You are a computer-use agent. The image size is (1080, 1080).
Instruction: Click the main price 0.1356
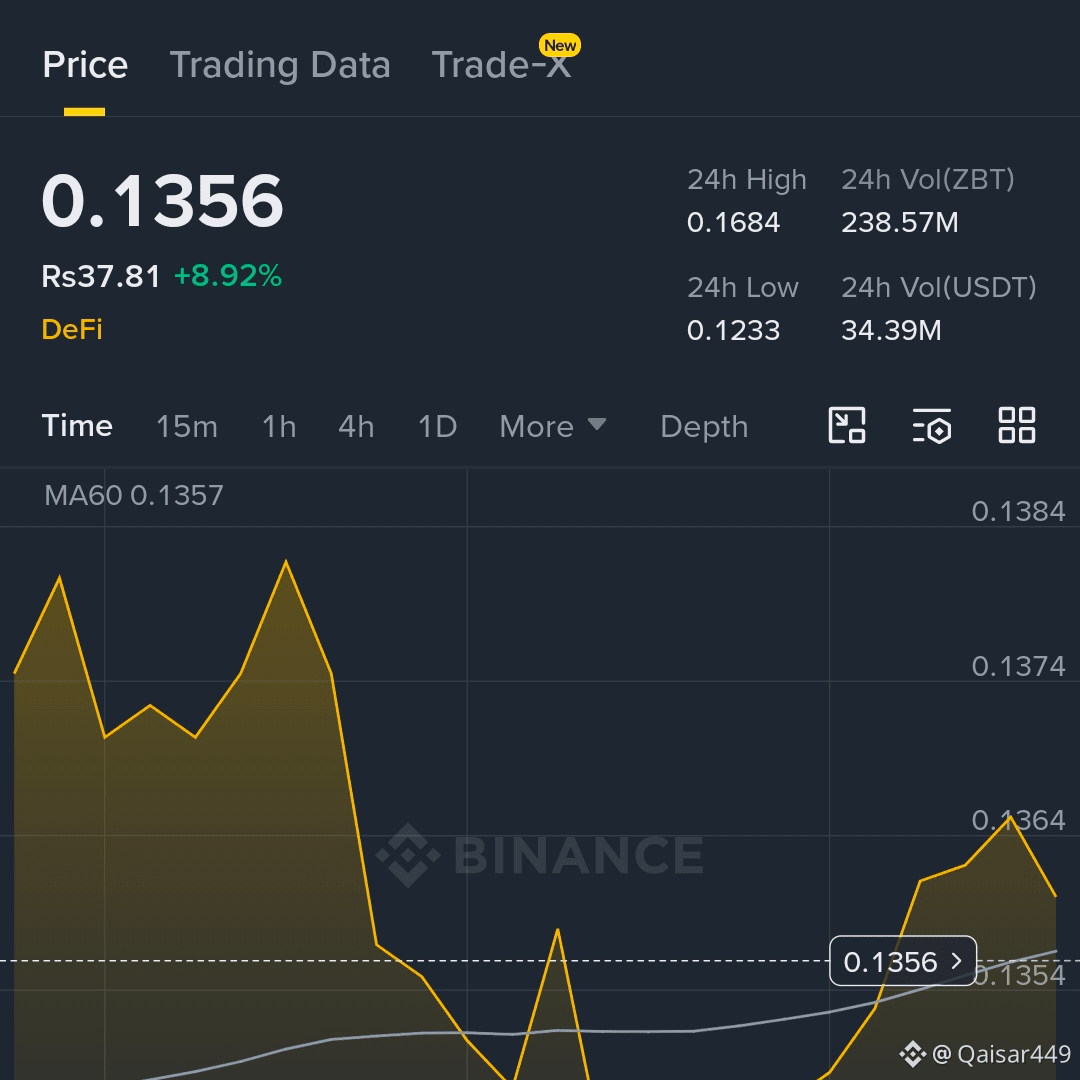point(163,200)
